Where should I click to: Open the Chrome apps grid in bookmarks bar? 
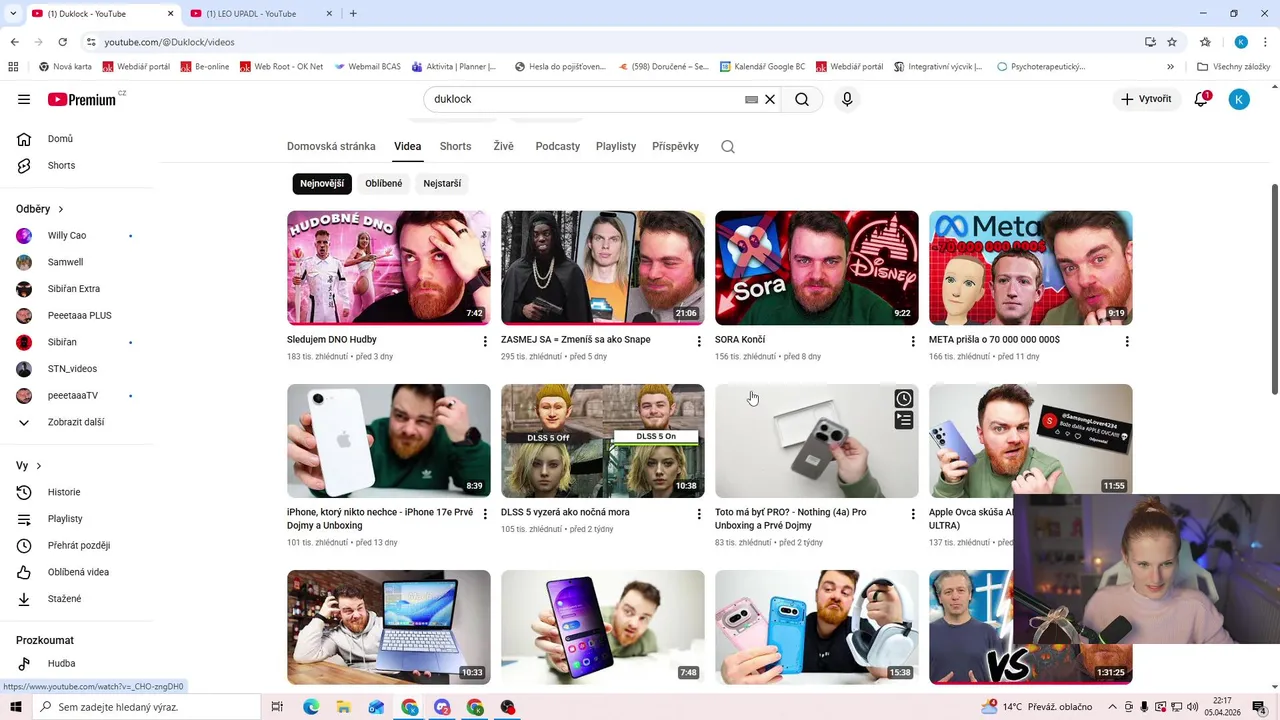[13, 67]
